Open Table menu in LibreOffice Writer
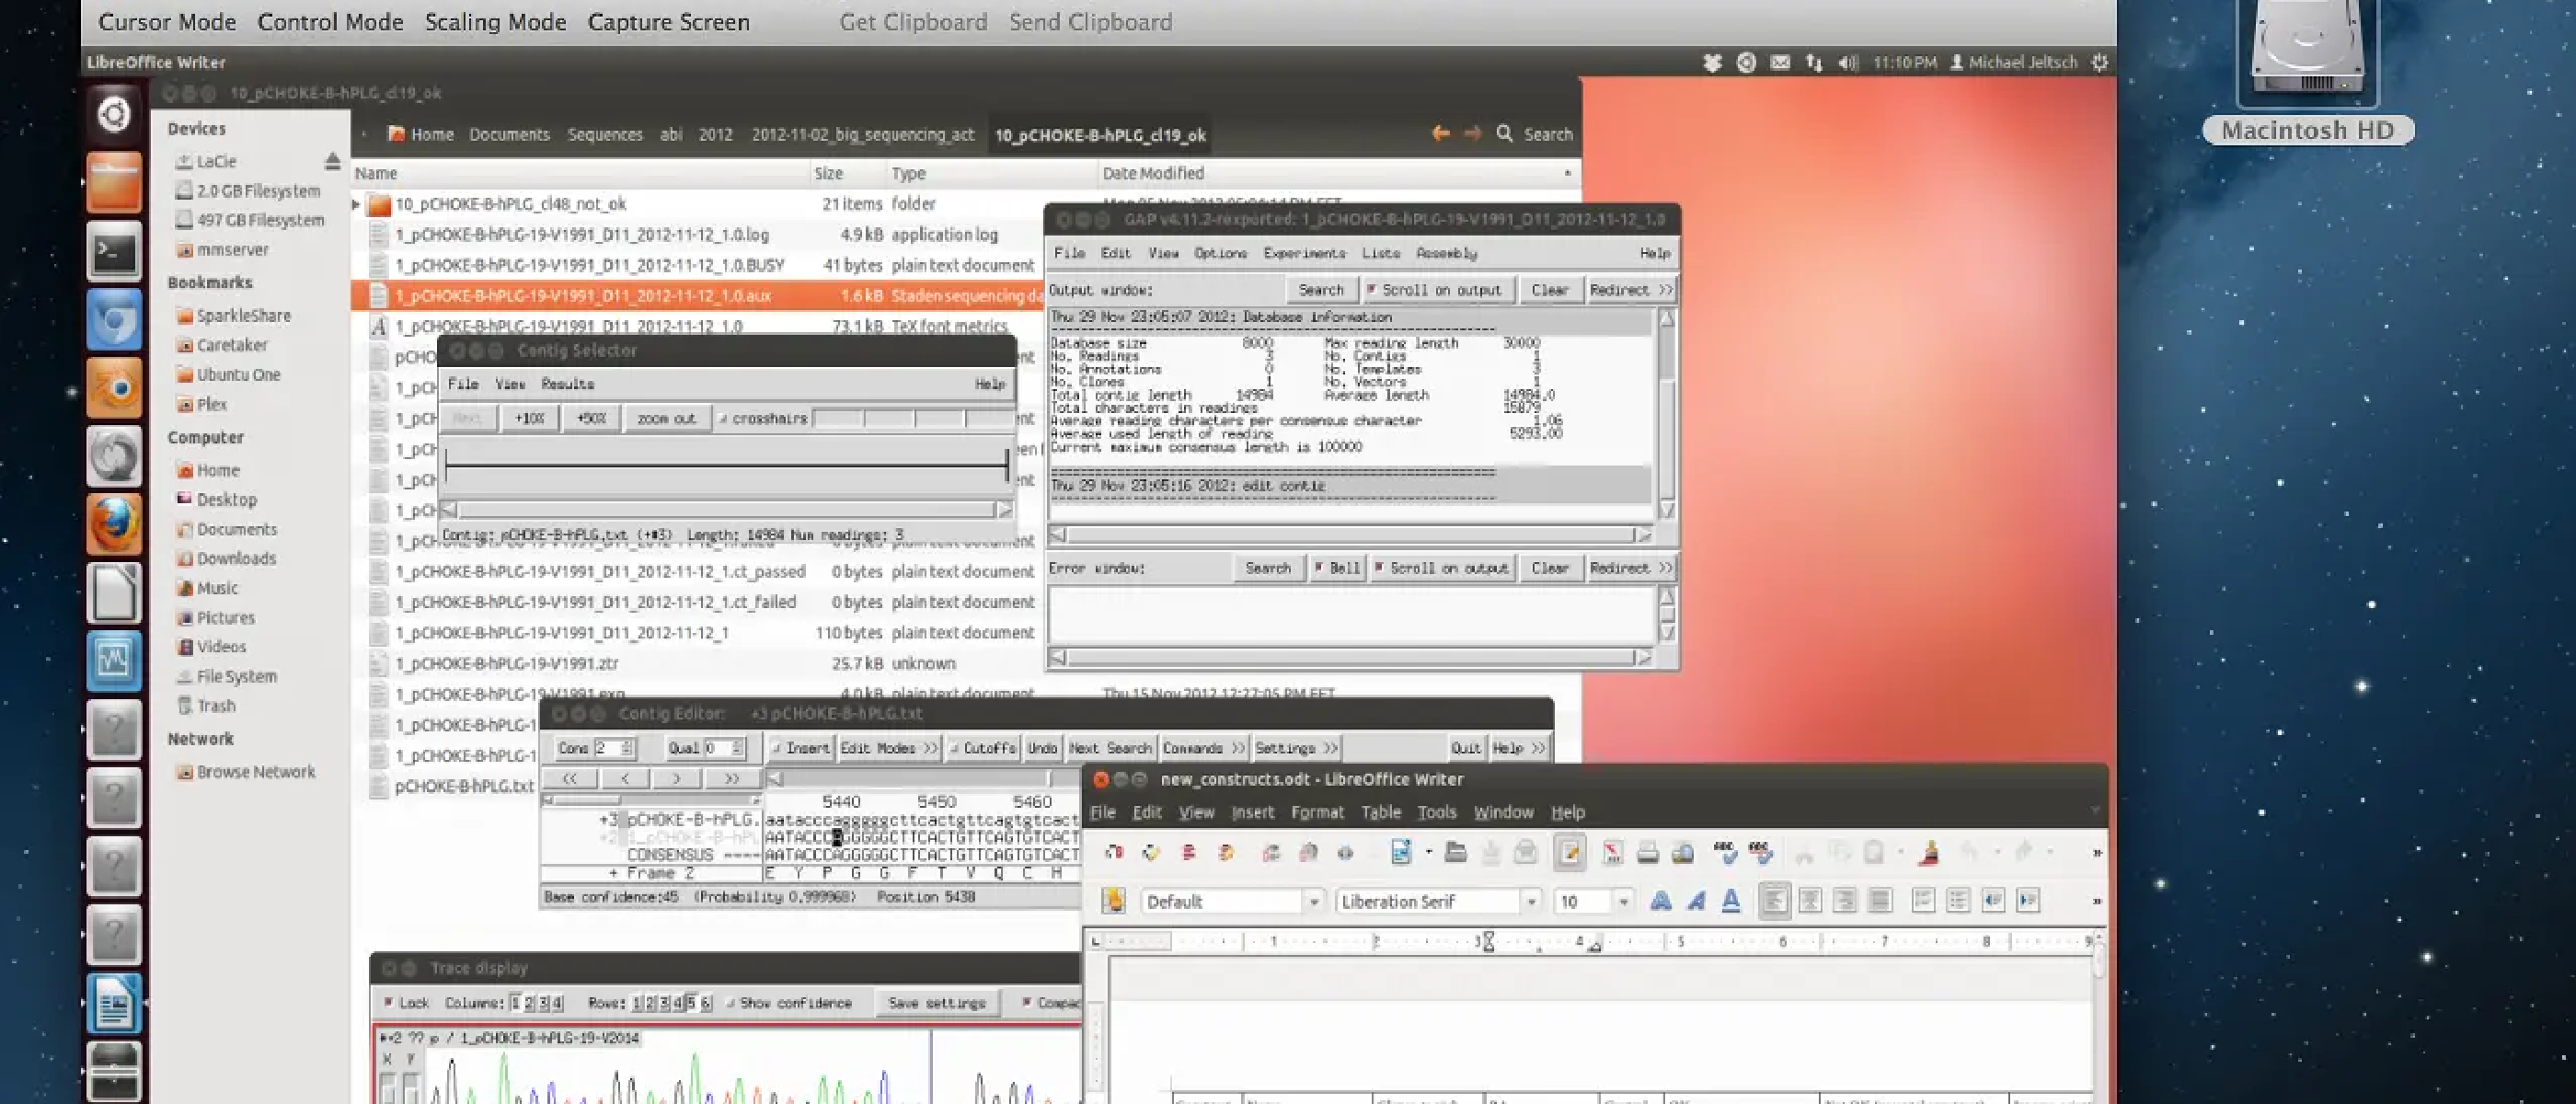Image resolution: width=2576 pixels, height=1104 pixels. (1380, 812)
